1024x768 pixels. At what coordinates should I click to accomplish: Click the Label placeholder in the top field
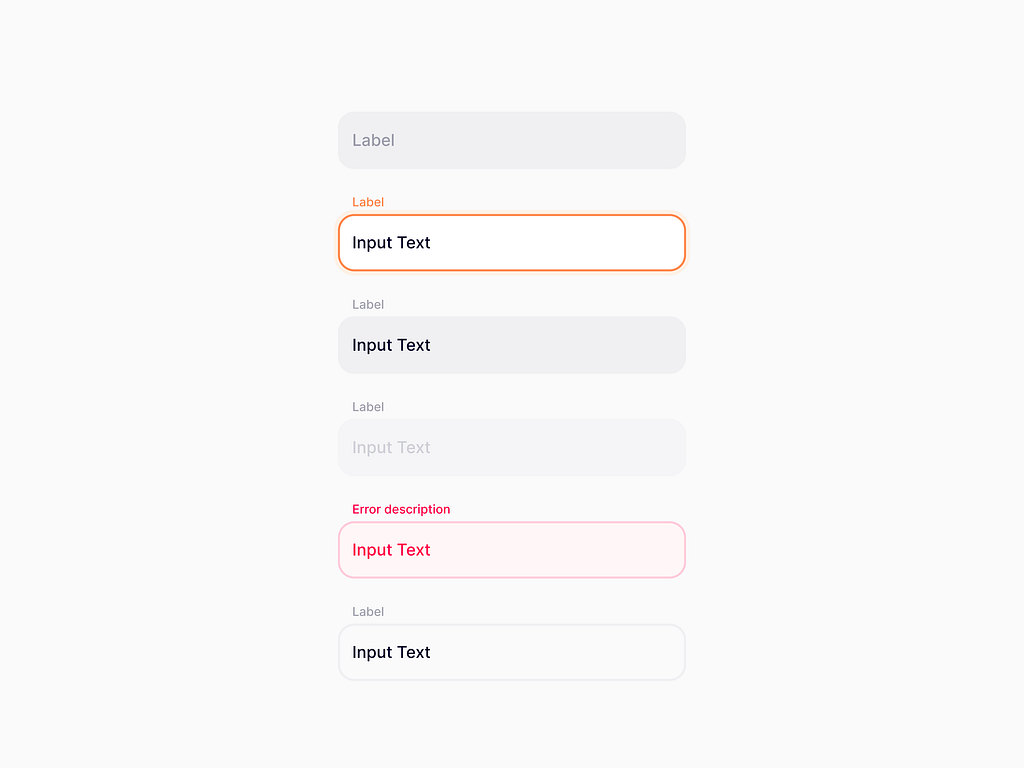coord(373,140)
